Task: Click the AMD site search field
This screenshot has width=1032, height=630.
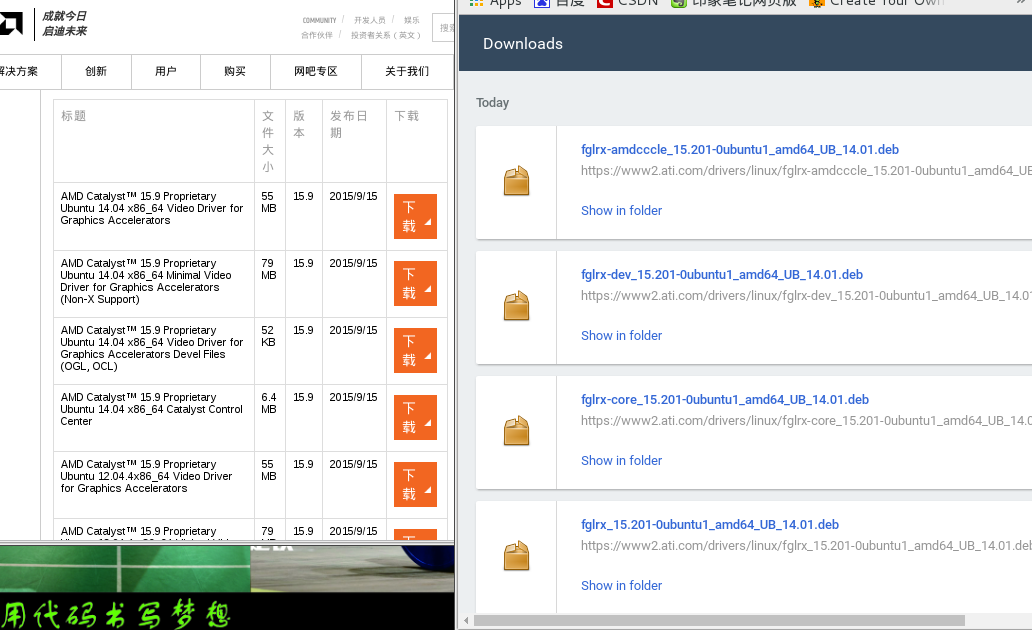Action: click(x=444, y=28)
